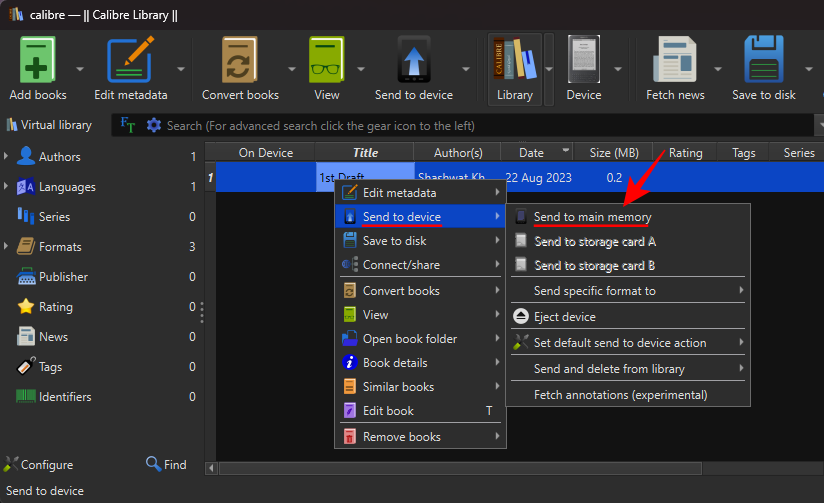Click the Find button in tag browser
The width and height of the screenshot is (824, 503).
pyautogui.click(x=166, y=465)
